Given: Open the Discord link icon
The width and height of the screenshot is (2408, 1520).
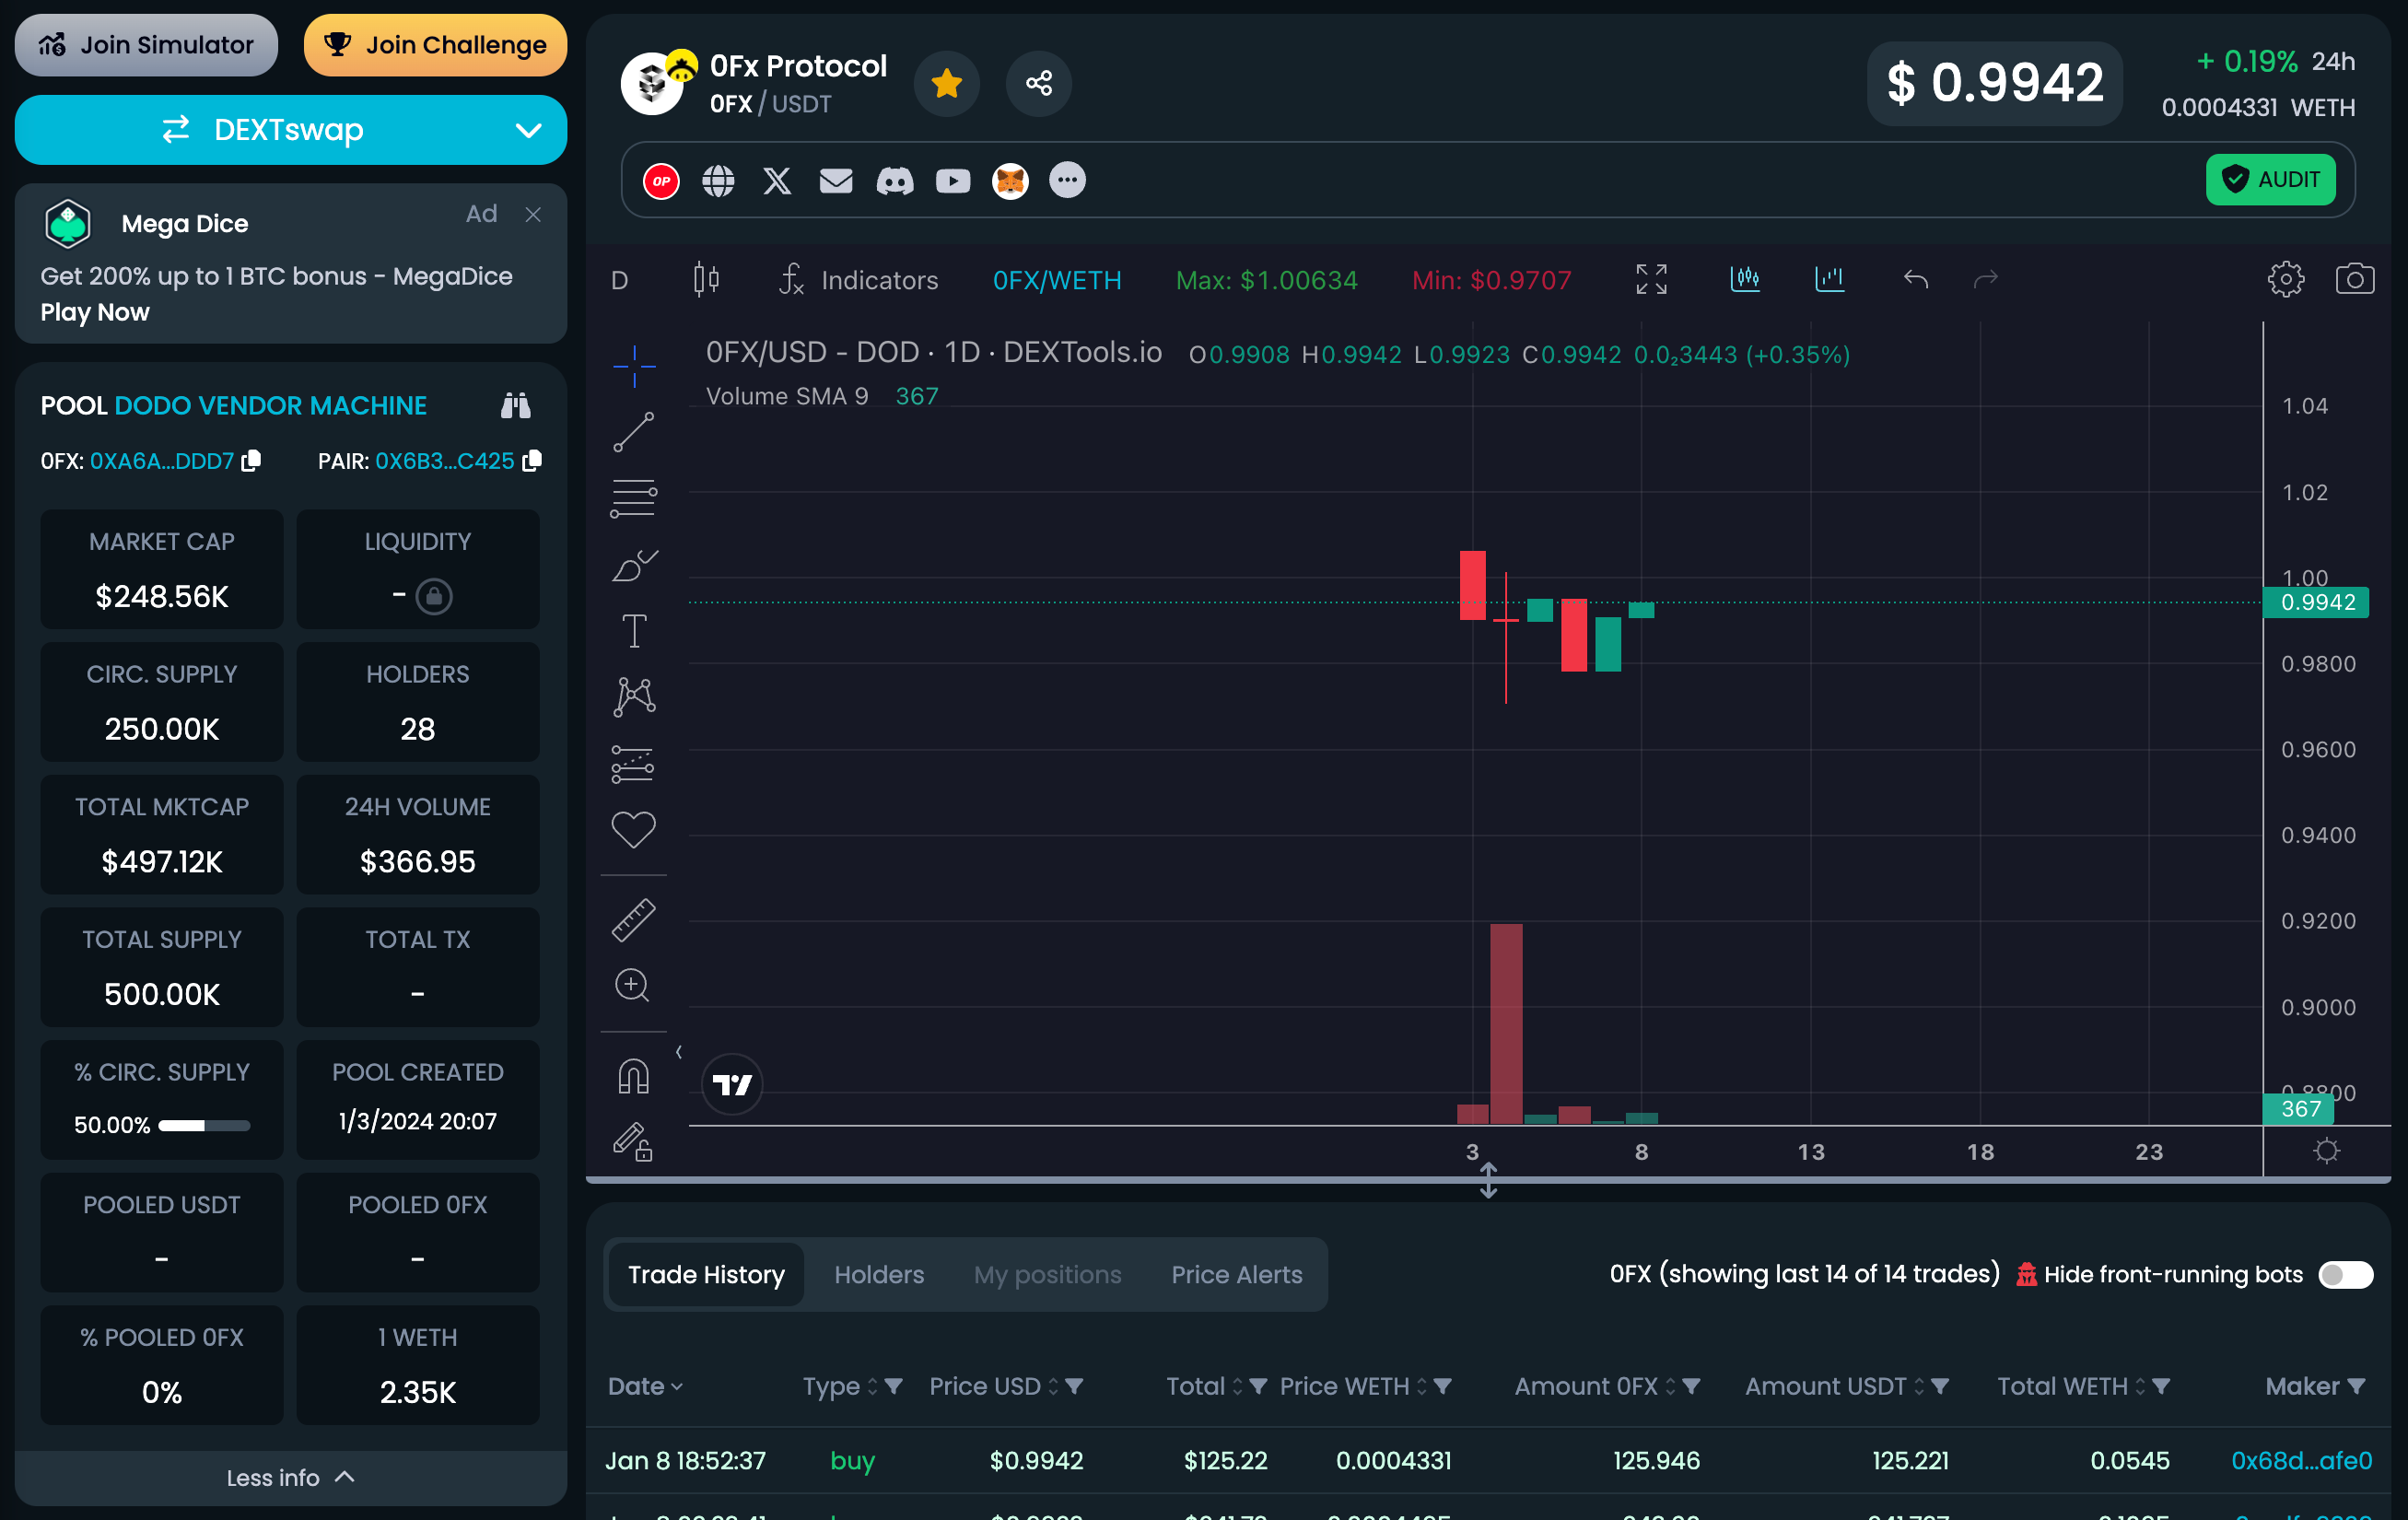Looking at the screenshot, I should 895,181.
